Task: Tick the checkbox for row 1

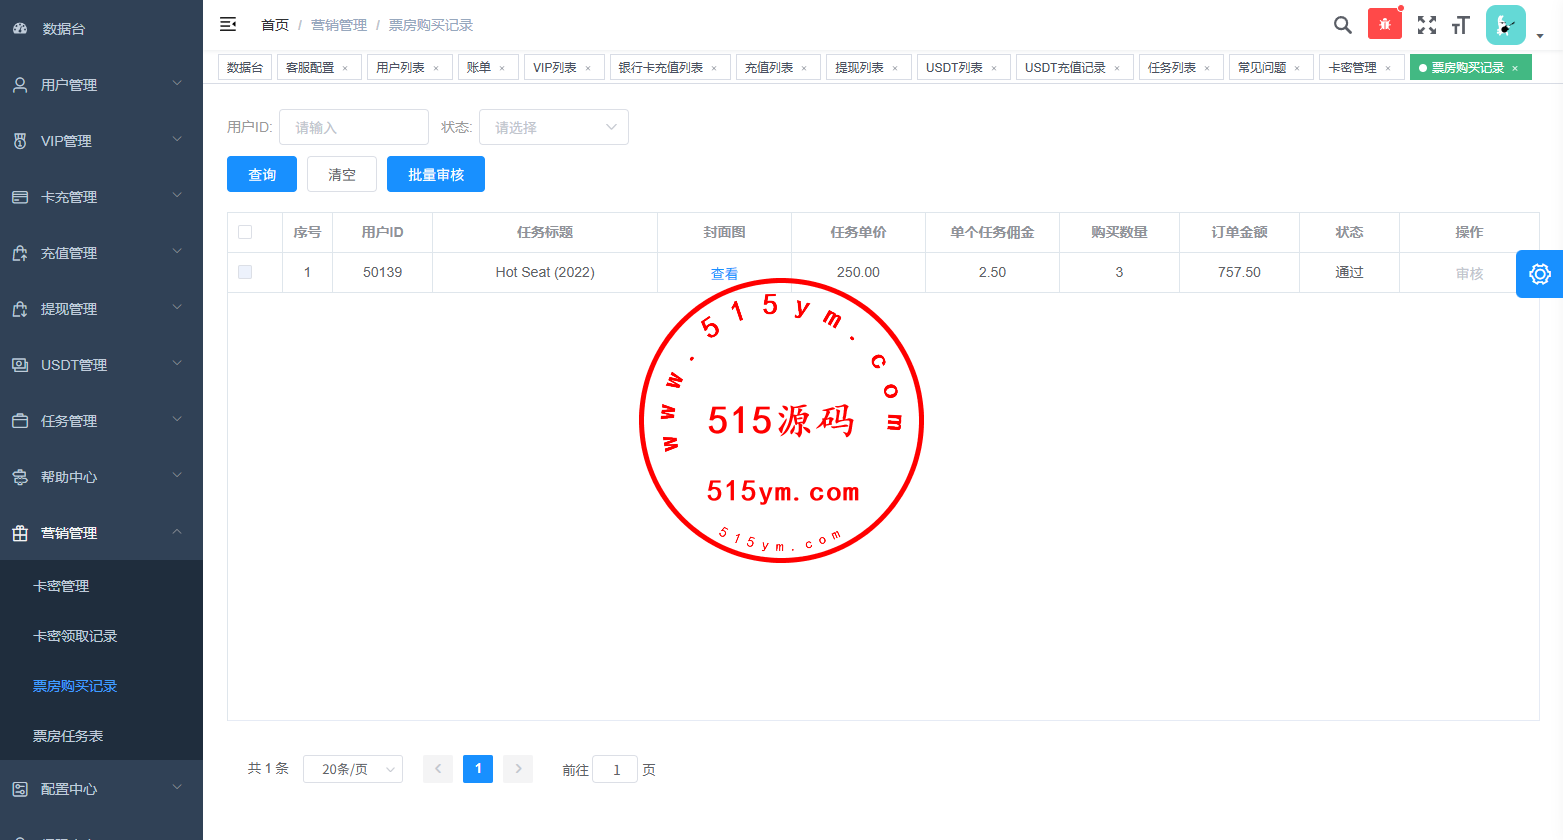Action: [245, 272]
